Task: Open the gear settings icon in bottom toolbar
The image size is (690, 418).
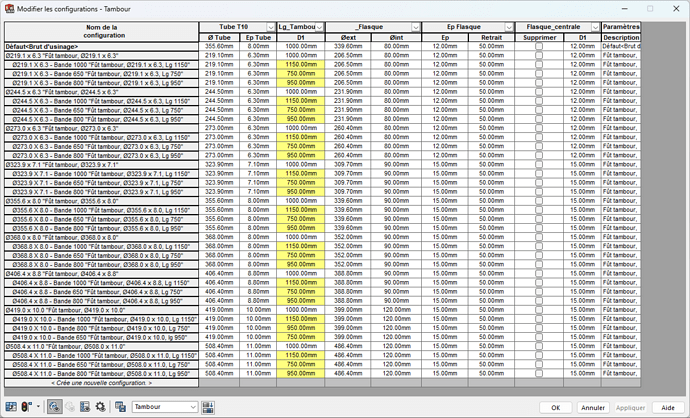Action: (x=101, y=407)
